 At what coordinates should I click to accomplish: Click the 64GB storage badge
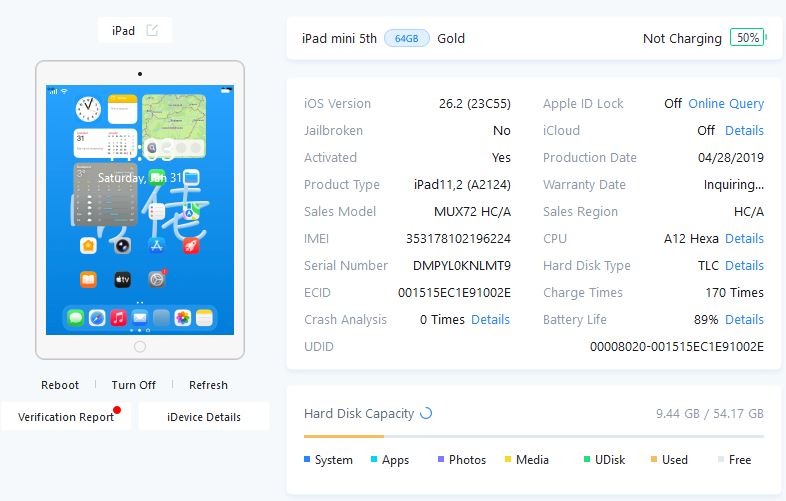pos(407,39)
